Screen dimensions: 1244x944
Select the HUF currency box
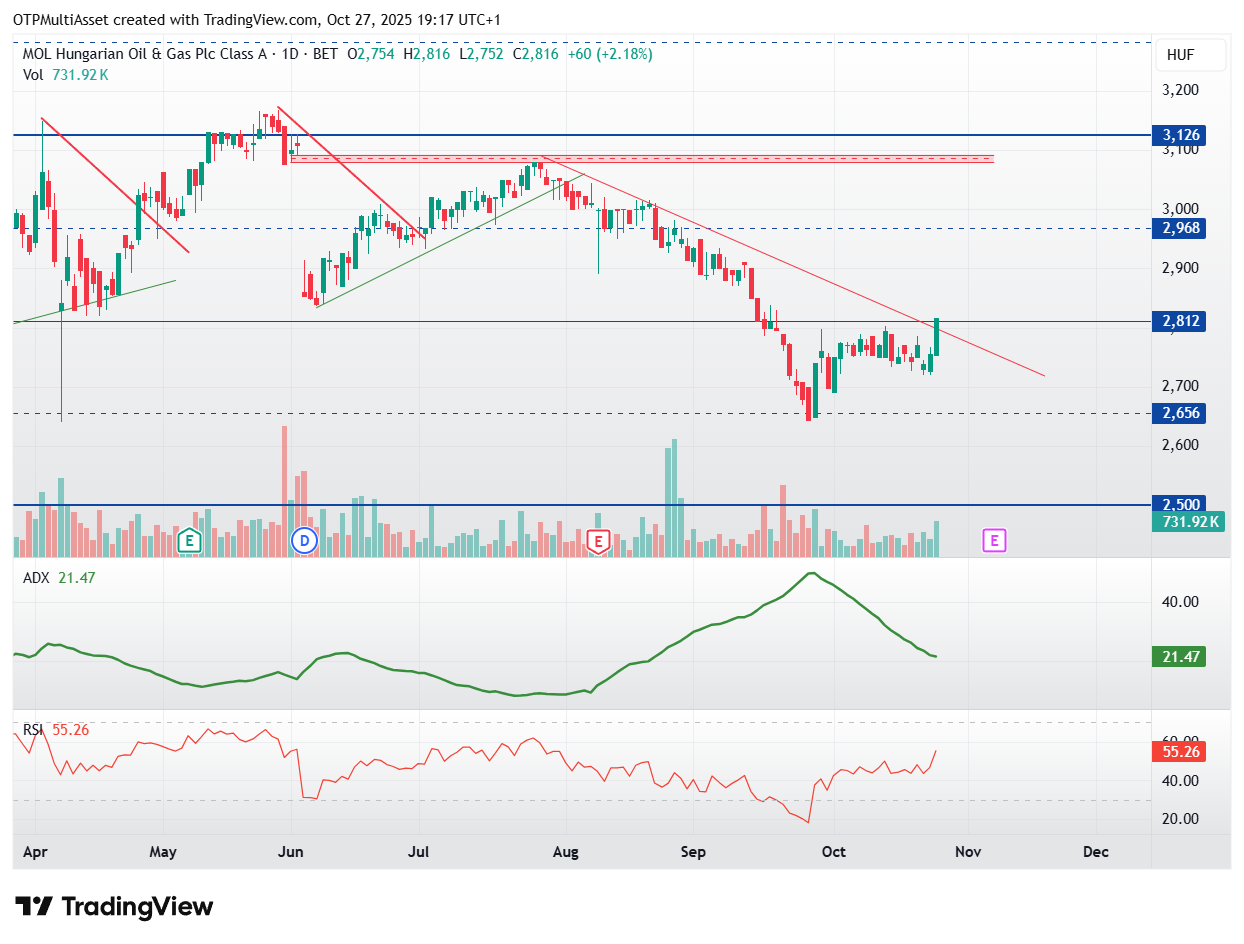[1189, 56]
